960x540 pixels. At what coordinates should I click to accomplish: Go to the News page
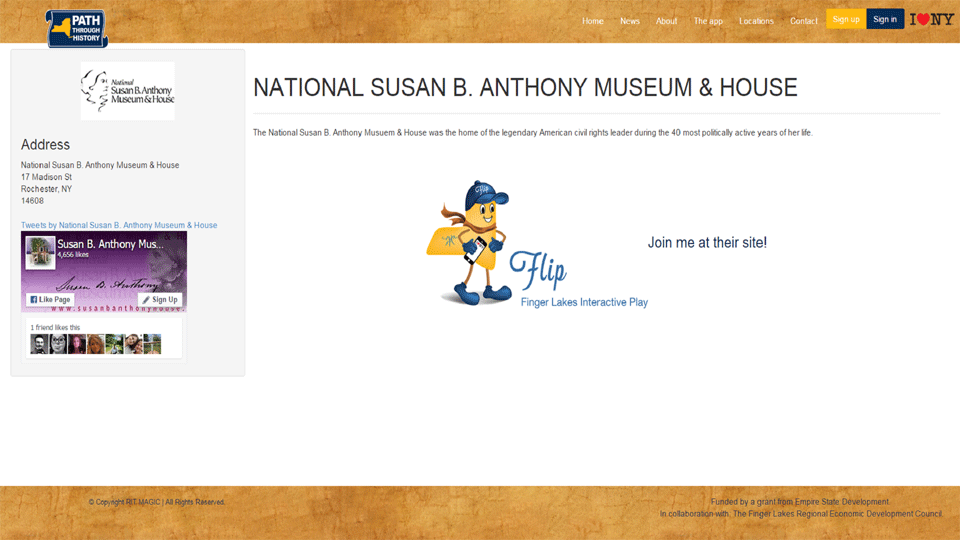coord(629,21)
